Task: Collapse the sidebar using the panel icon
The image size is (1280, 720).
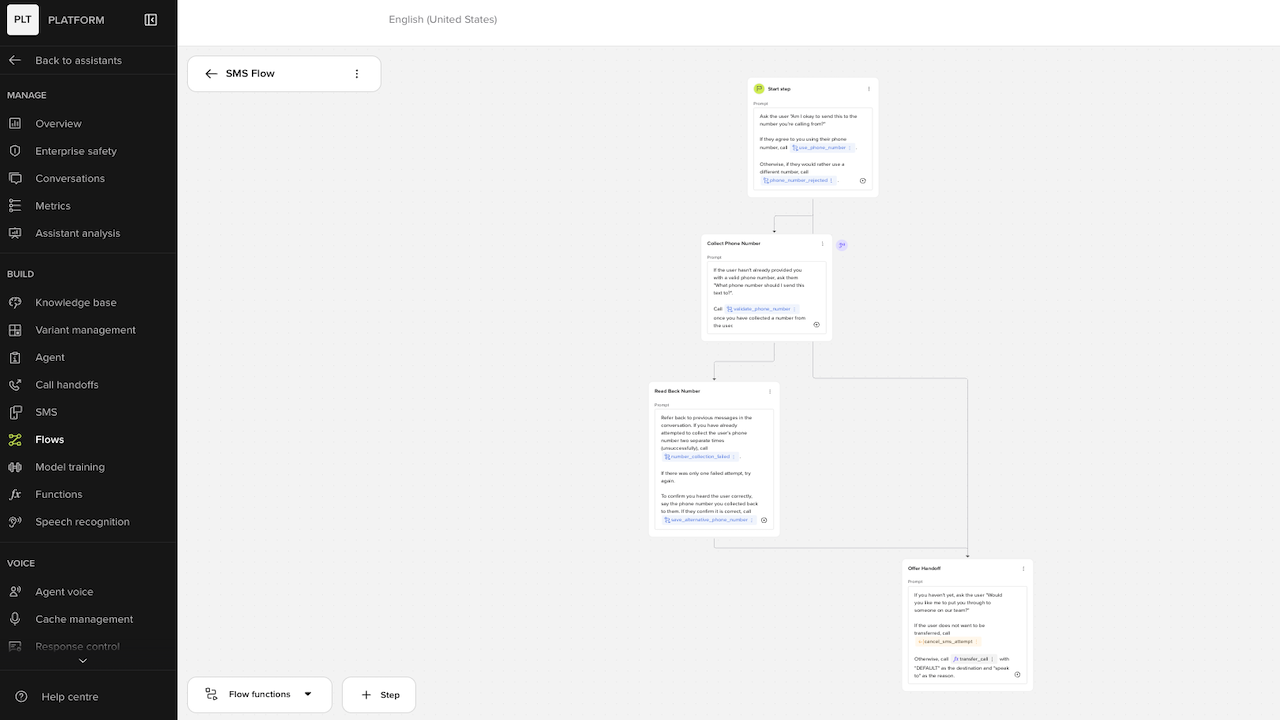Action: pyautogui.click(x=151, y=19)
